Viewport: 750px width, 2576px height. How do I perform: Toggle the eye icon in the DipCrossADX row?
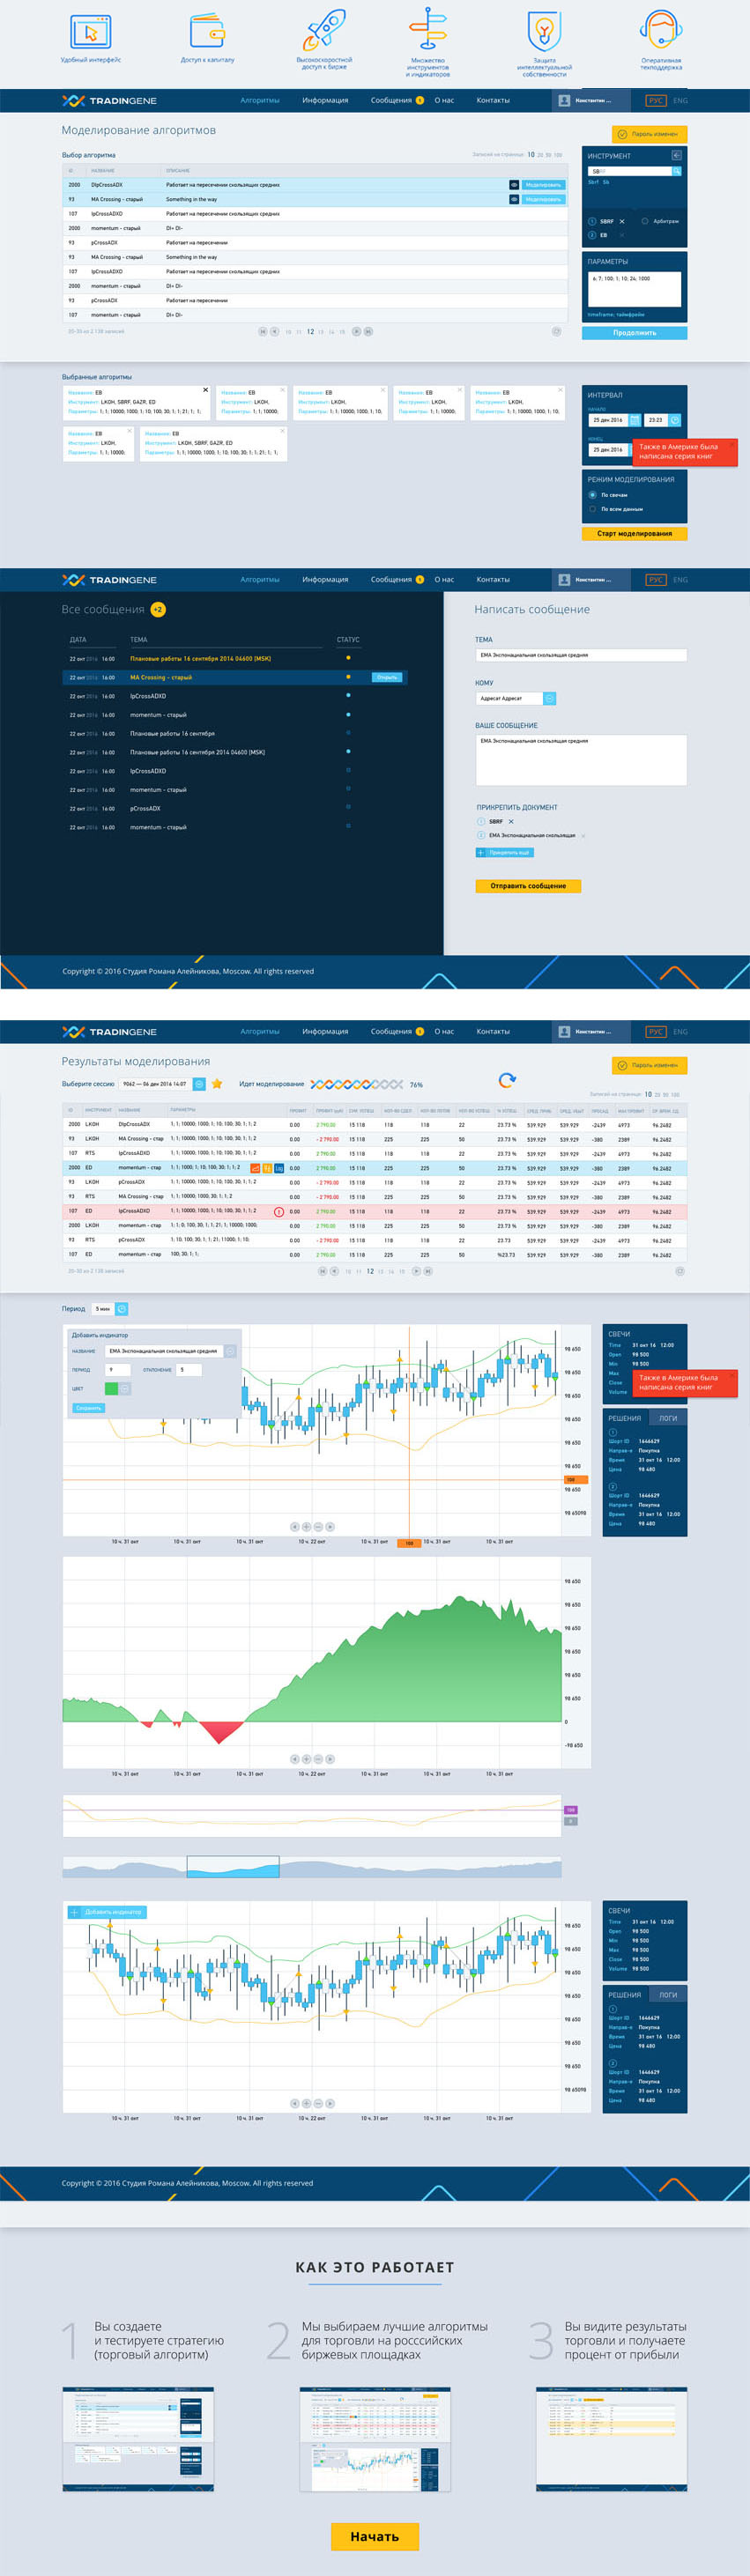point(514,185)
